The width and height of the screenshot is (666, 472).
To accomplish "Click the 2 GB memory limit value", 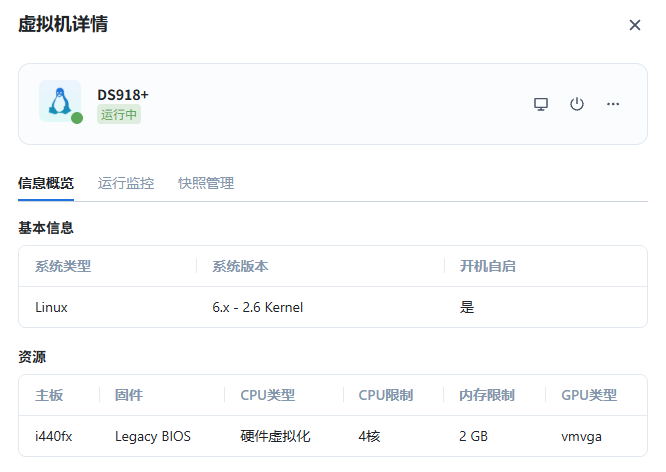I will click(473, 436).
